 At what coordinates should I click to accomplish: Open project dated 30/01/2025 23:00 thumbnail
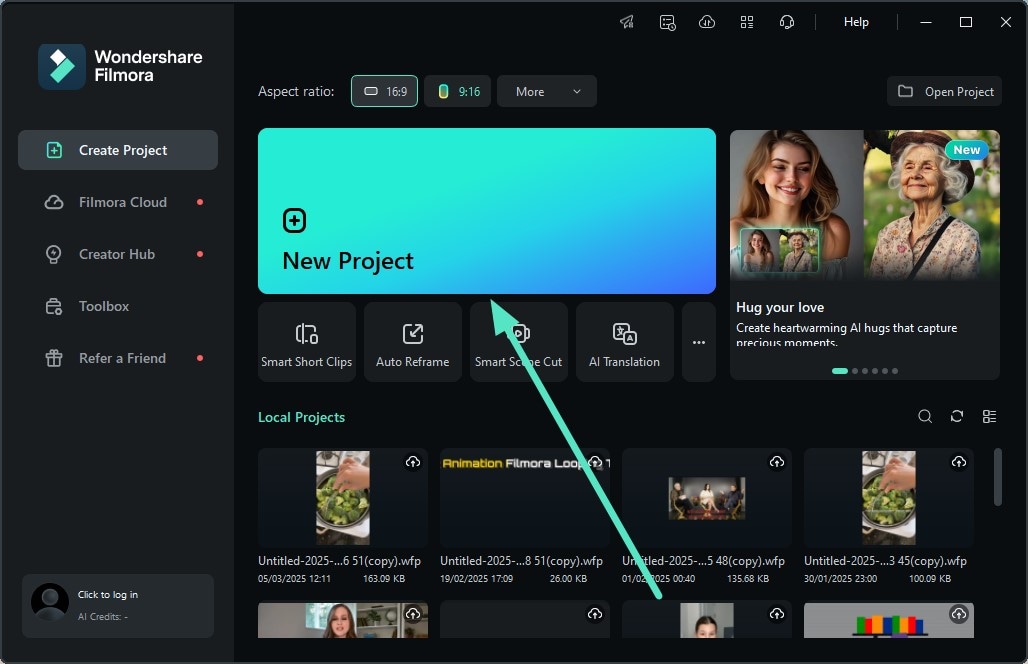pos(889,498)
